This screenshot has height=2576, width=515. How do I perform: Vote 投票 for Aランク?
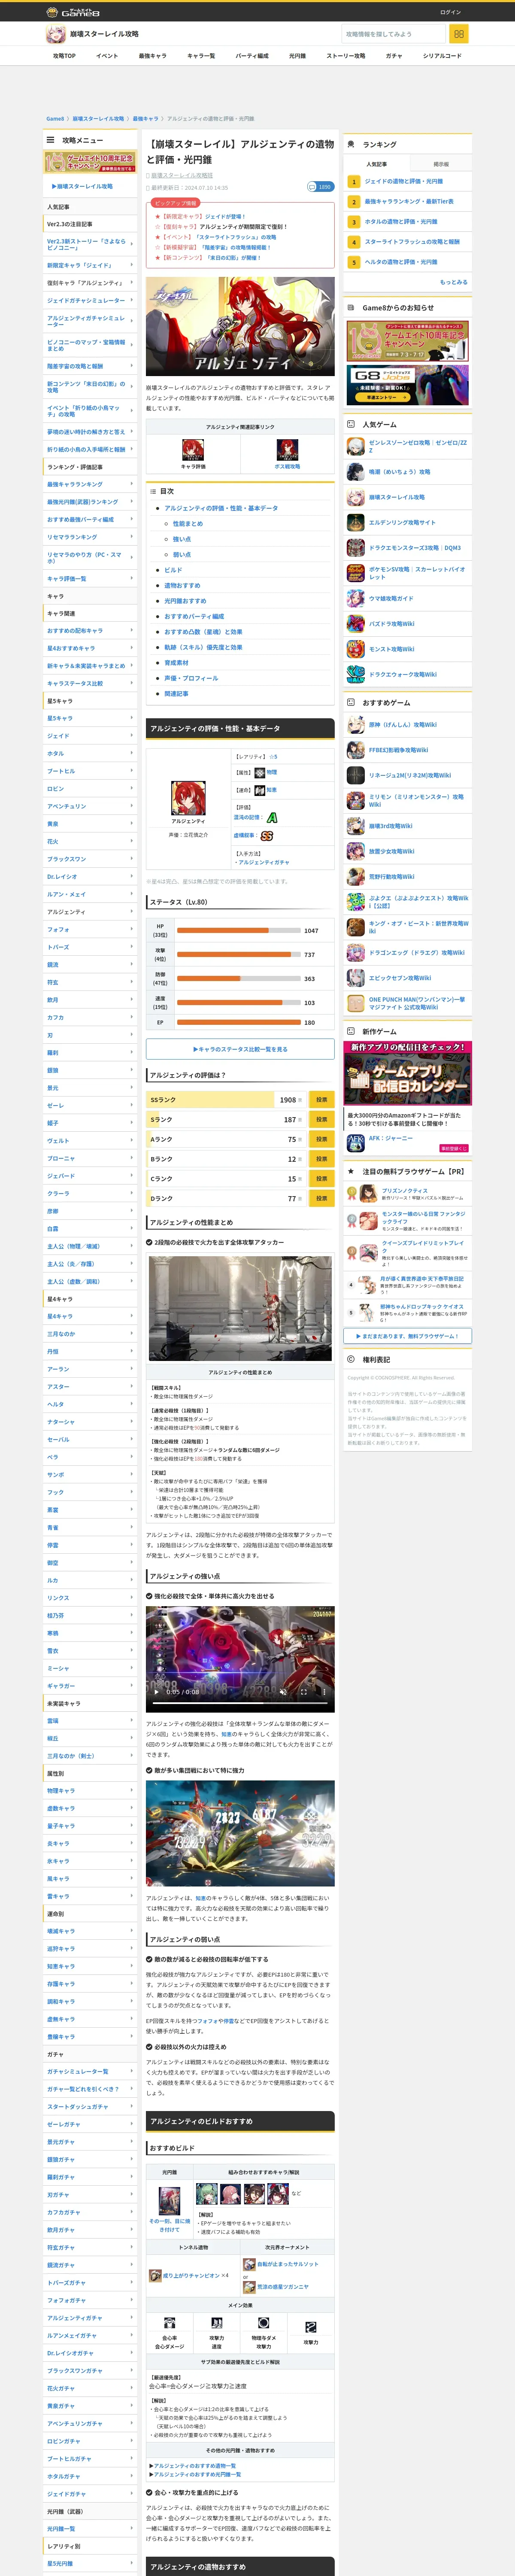(322, 1139)
